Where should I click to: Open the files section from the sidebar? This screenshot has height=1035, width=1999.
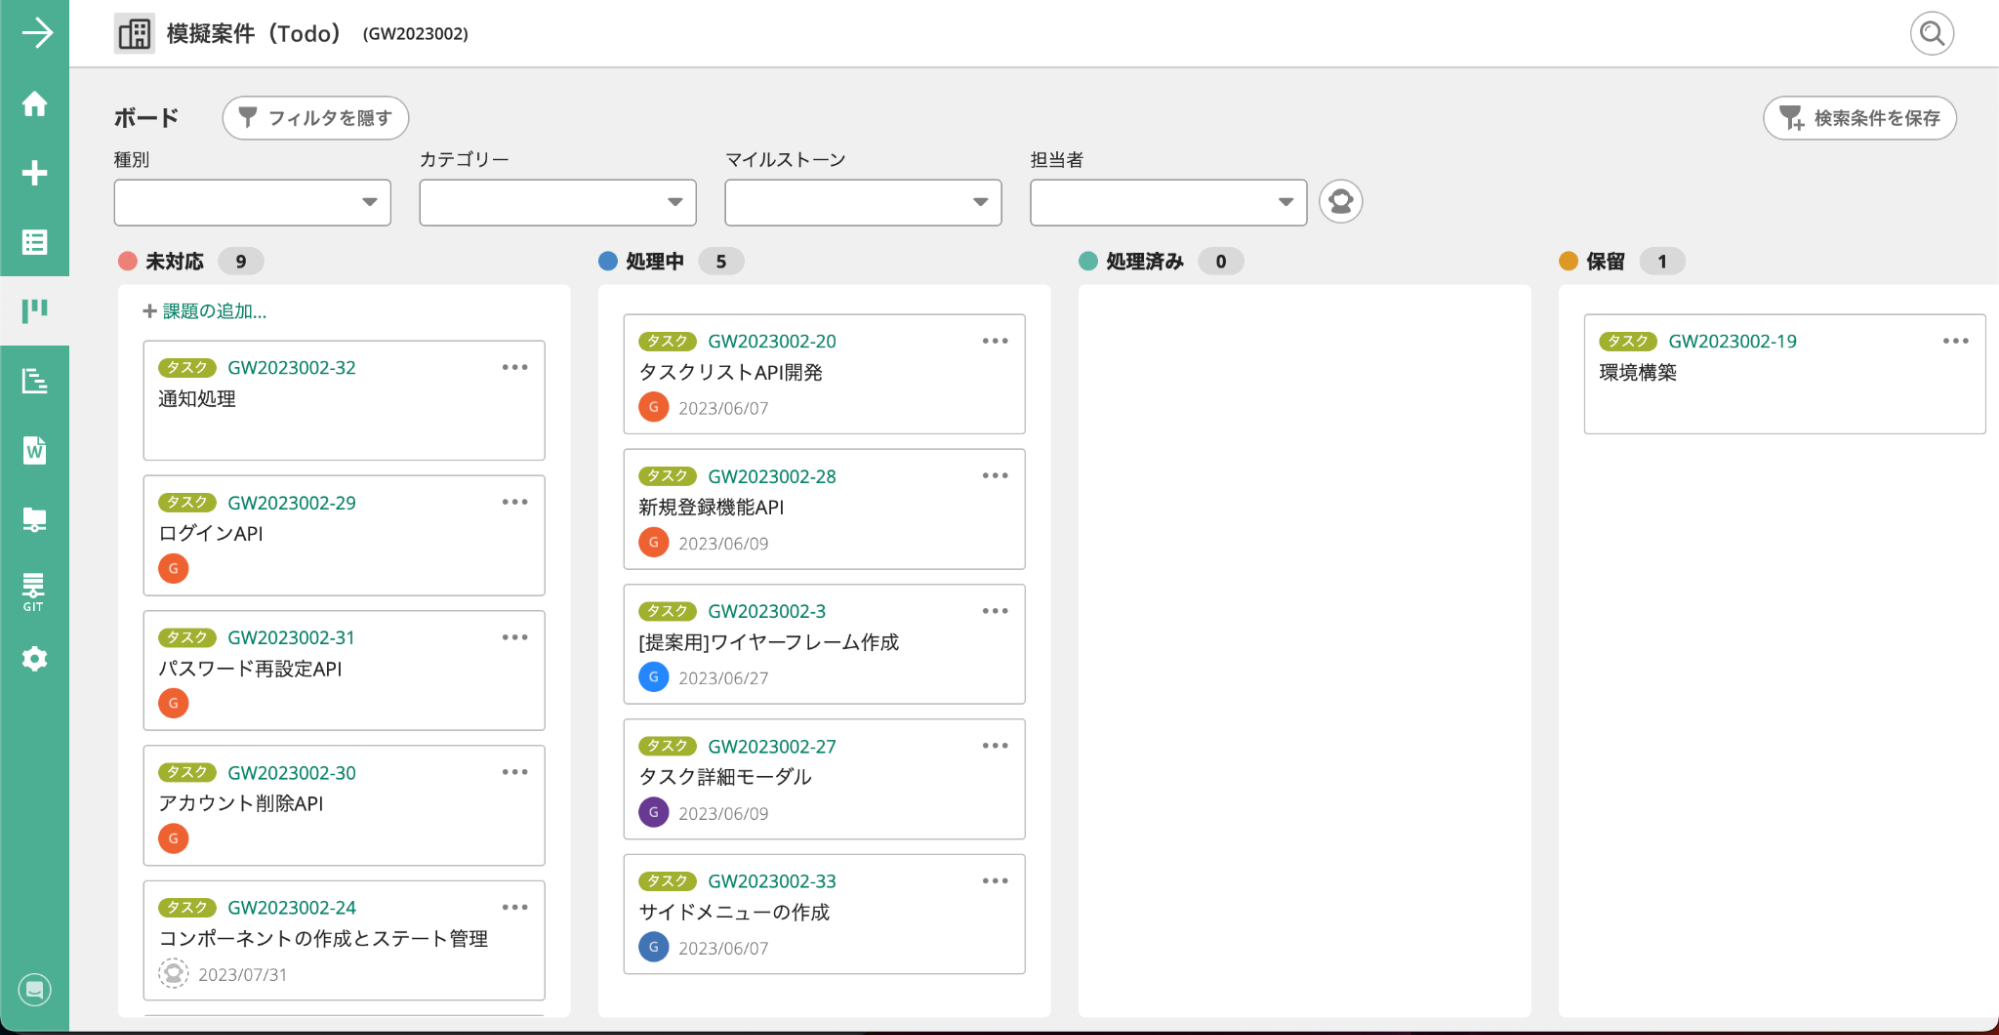(x=34, y=519)
